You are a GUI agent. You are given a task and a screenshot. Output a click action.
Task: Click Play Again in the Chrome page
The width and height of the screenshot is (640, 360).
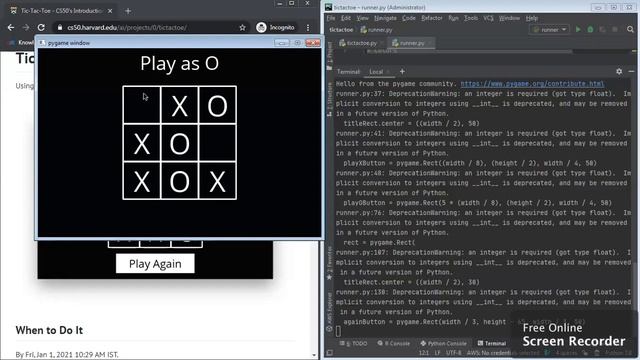(x=155, y=264)
